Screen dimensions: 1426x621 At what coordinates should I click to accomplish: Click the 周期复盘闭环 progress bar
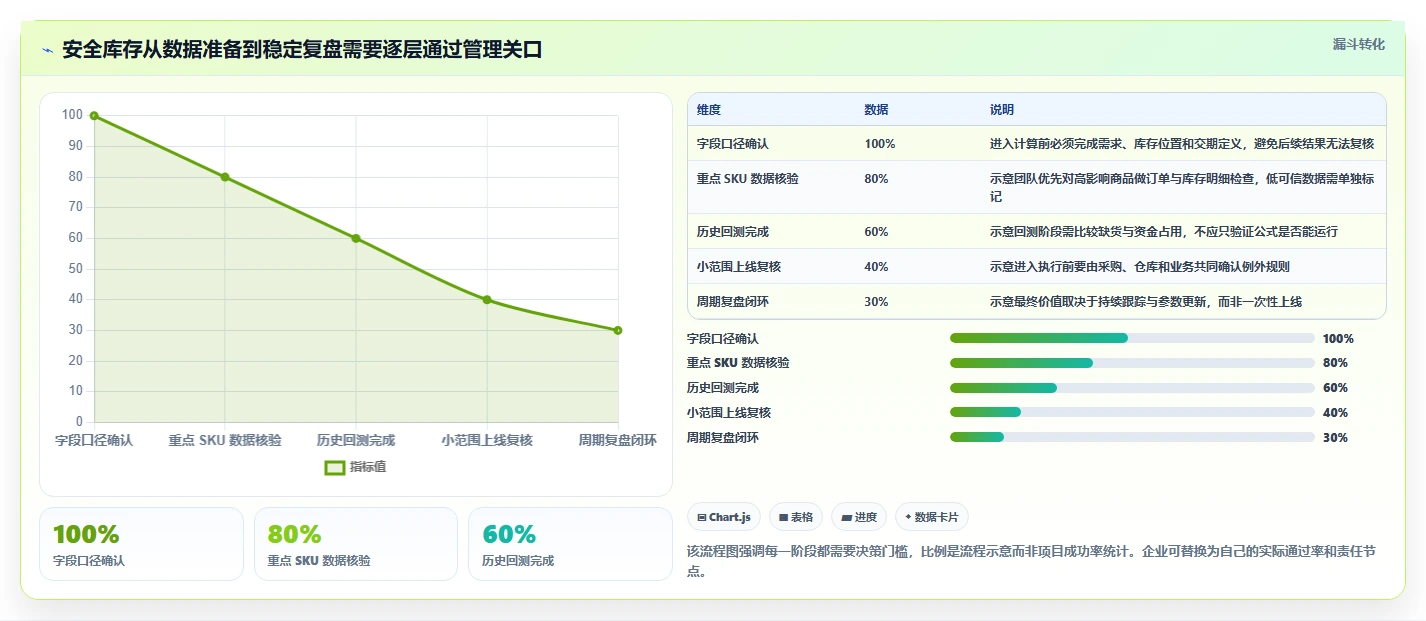tap(1132, 437)
